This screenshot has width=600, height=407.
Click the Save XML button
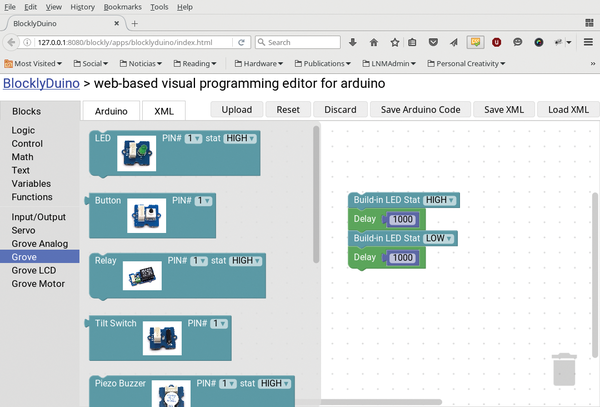pos(504,109)
